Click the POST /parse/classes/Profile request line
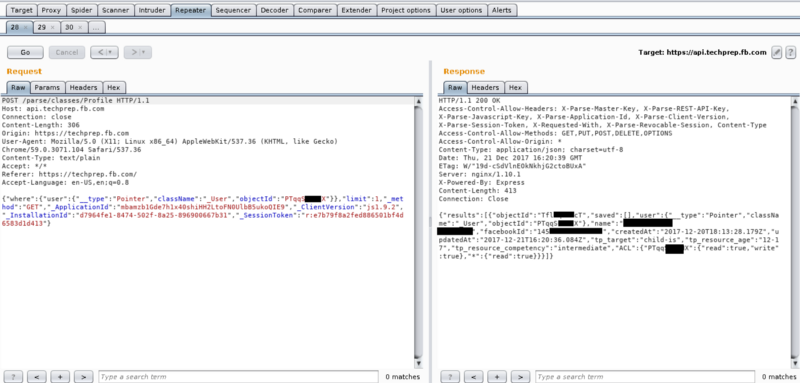The height and width of the screenshot is (383, 800). (x=76, y=100)
